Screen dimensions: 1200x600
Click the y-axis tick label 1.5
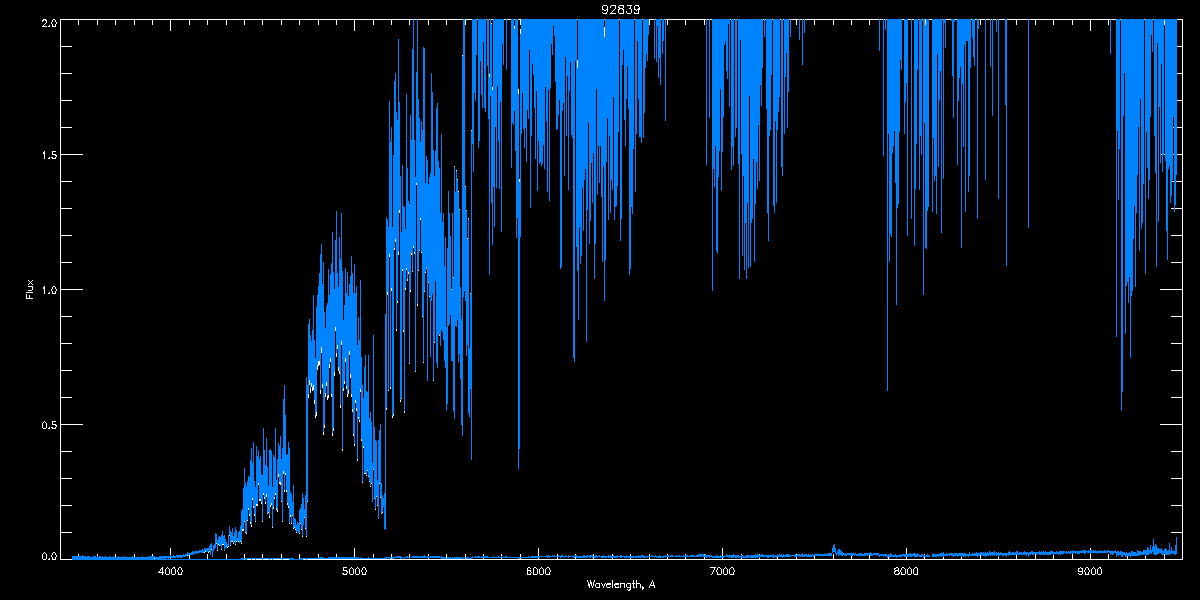47,155
